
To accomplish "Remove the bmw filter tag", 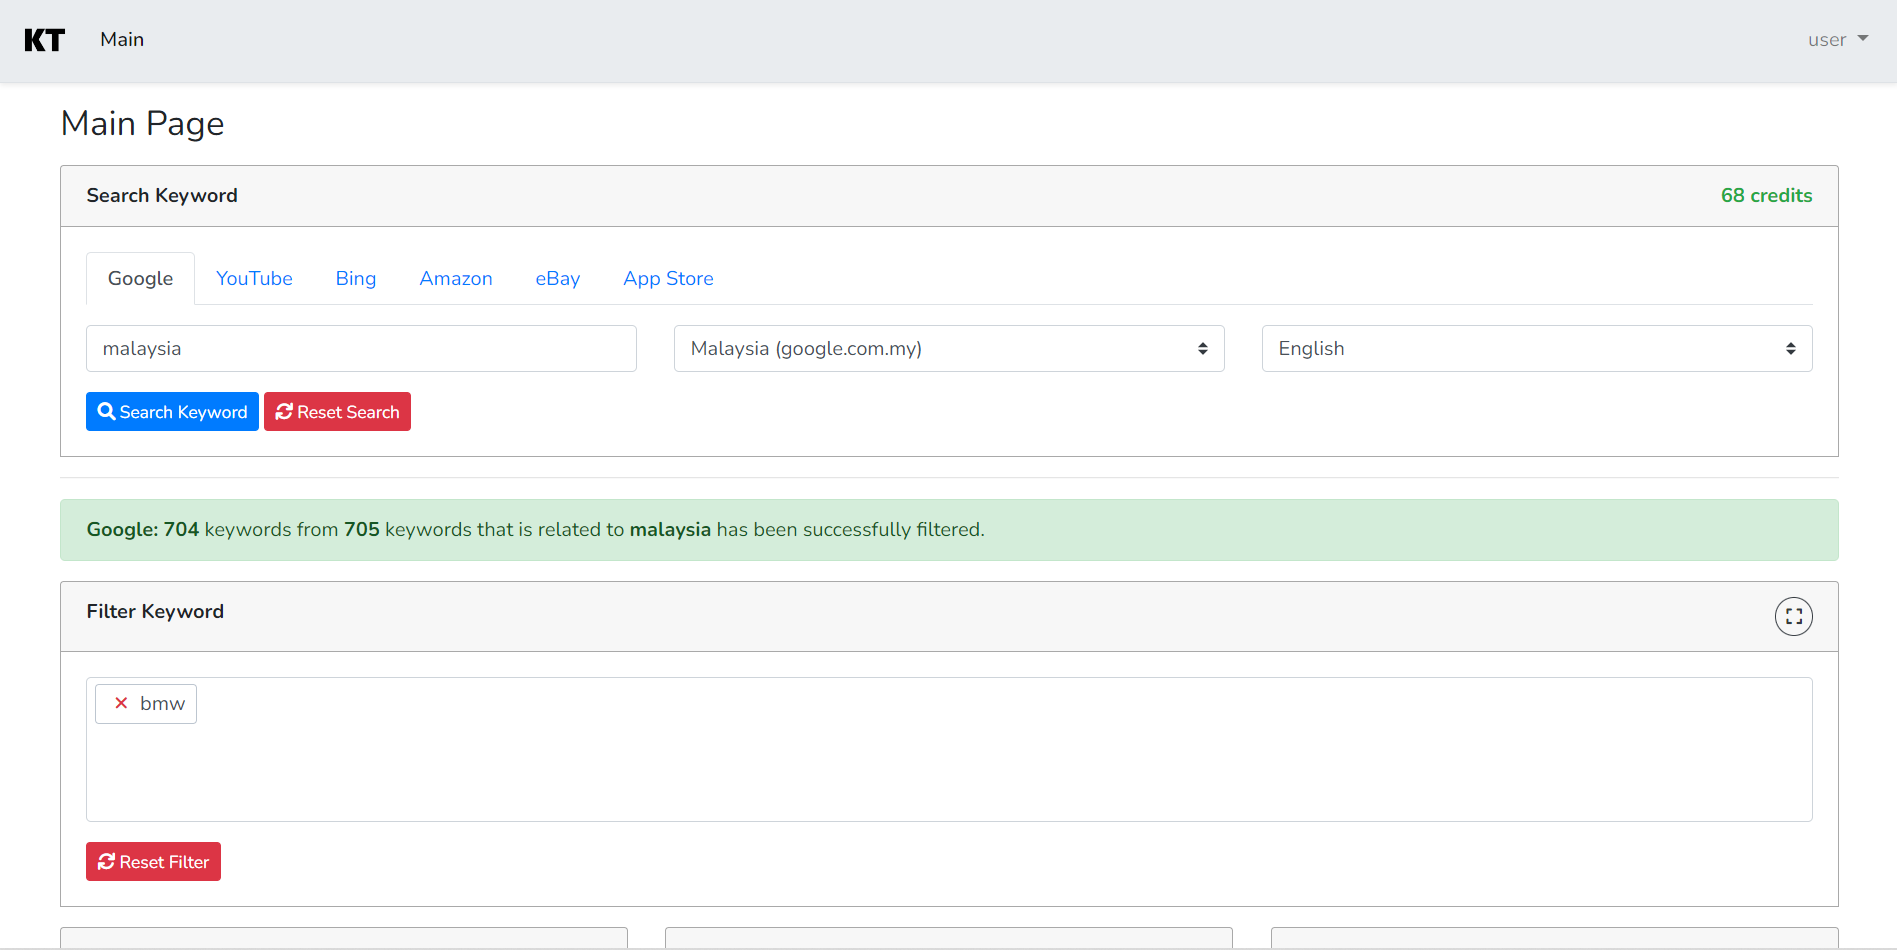I will pos(121,703).
